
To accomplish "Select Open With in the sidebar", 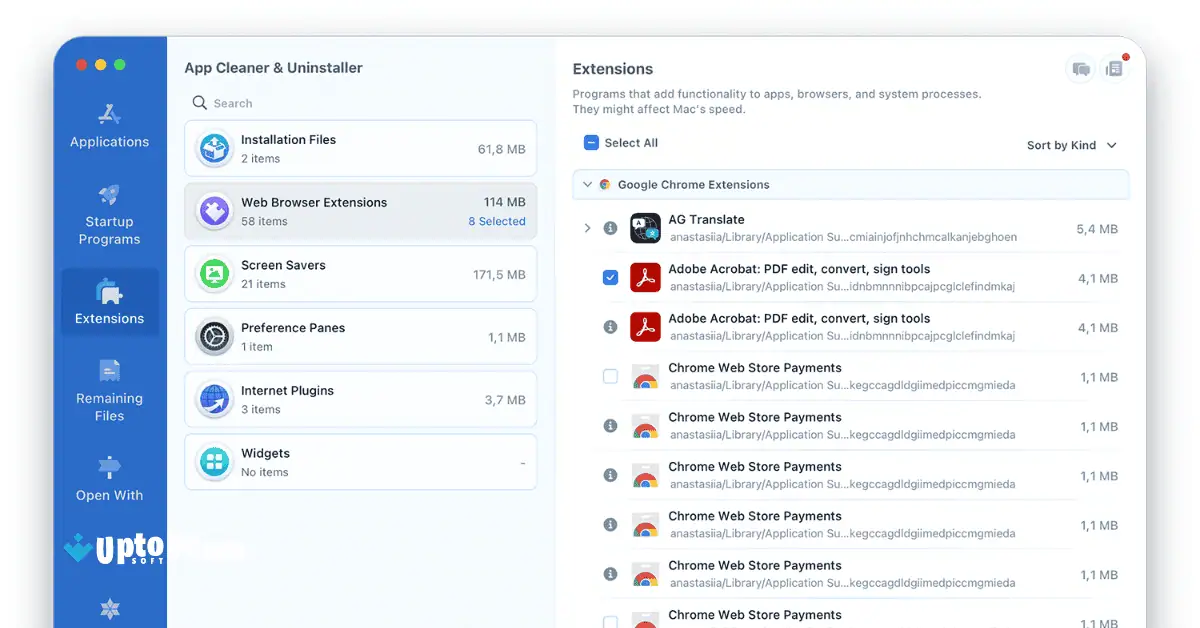I will pos(109,480).
